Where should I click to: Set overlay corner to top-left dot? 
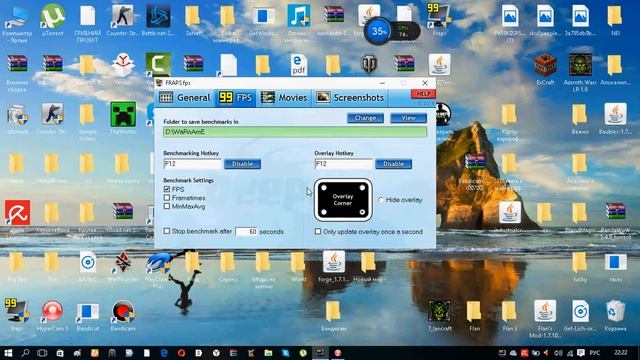click(324, 188)
